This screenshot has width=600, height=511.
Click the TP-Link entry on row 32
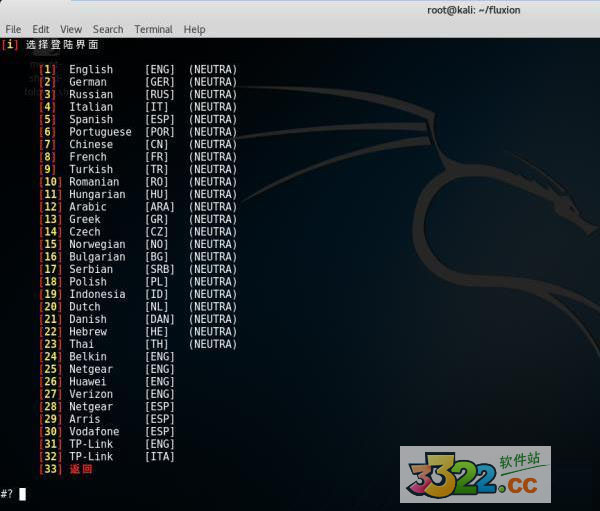click(91, 456)
